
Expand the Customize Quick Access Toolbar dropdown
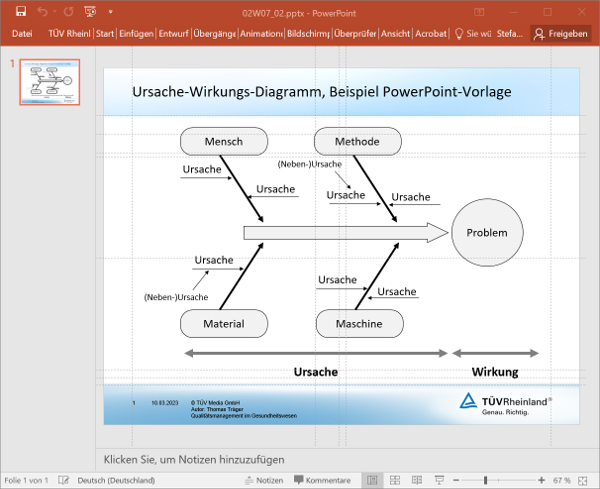coord(108,11)
